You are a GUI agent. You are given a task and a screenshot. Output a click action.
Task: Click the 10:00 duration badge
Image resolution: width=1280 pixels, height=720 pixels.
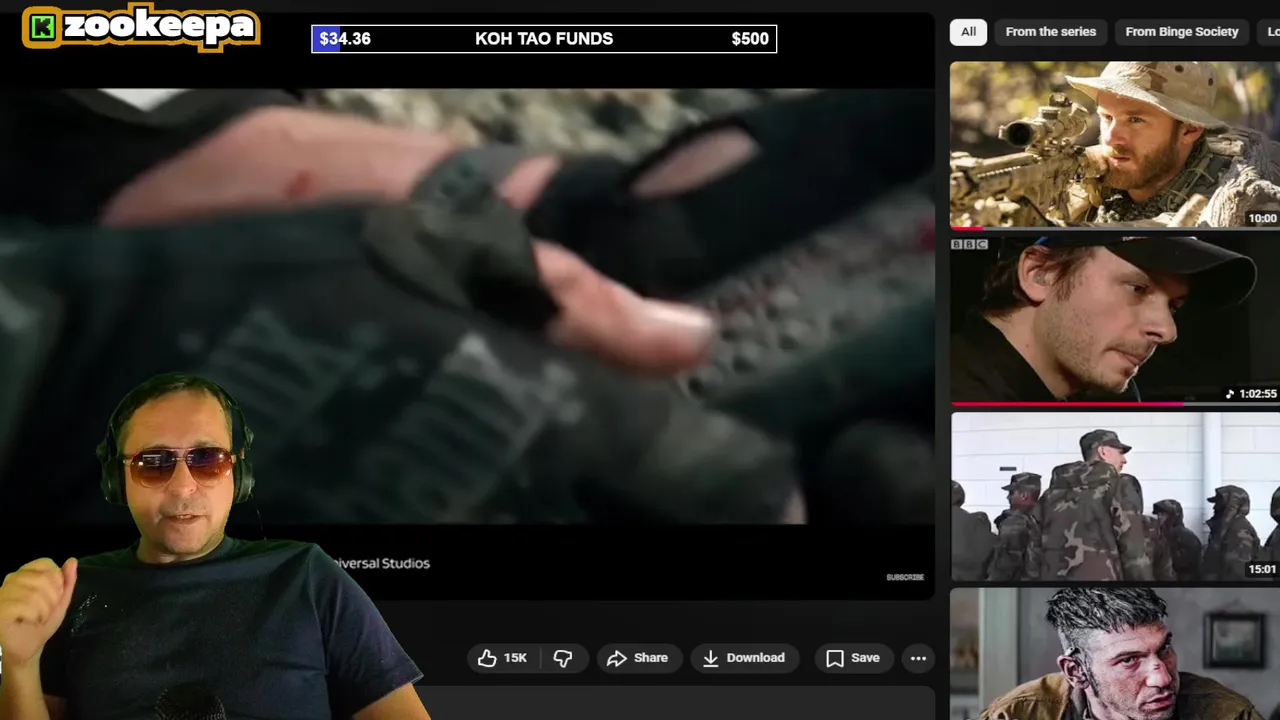click(x=1262, y=218)
